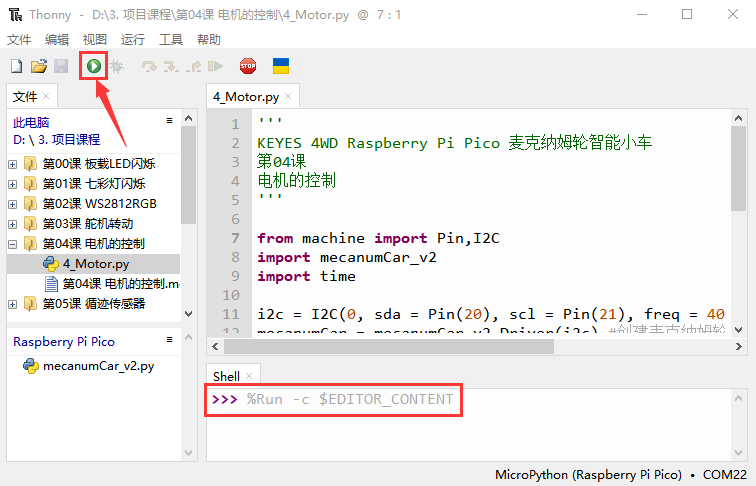Open the Raspberry Pi Pico panel menu

point(169,339)
